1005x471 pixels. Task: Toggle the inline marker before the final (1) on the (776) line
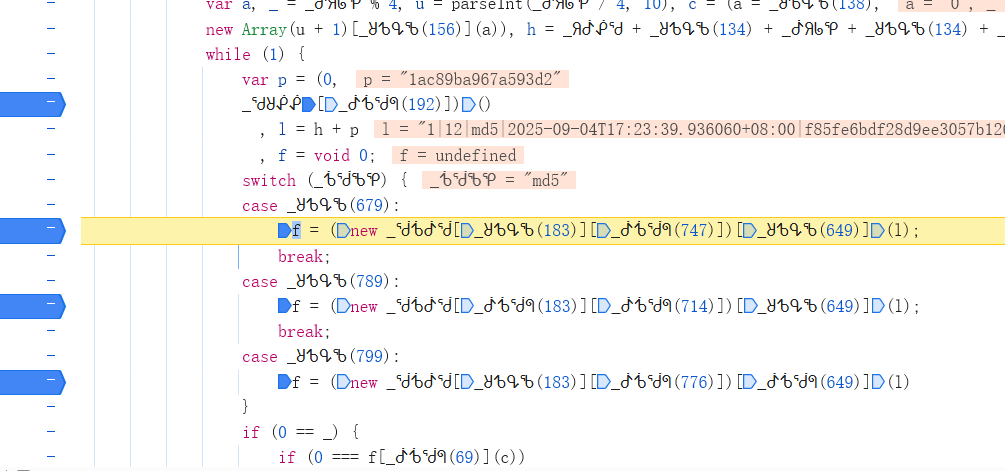[878, 382]
